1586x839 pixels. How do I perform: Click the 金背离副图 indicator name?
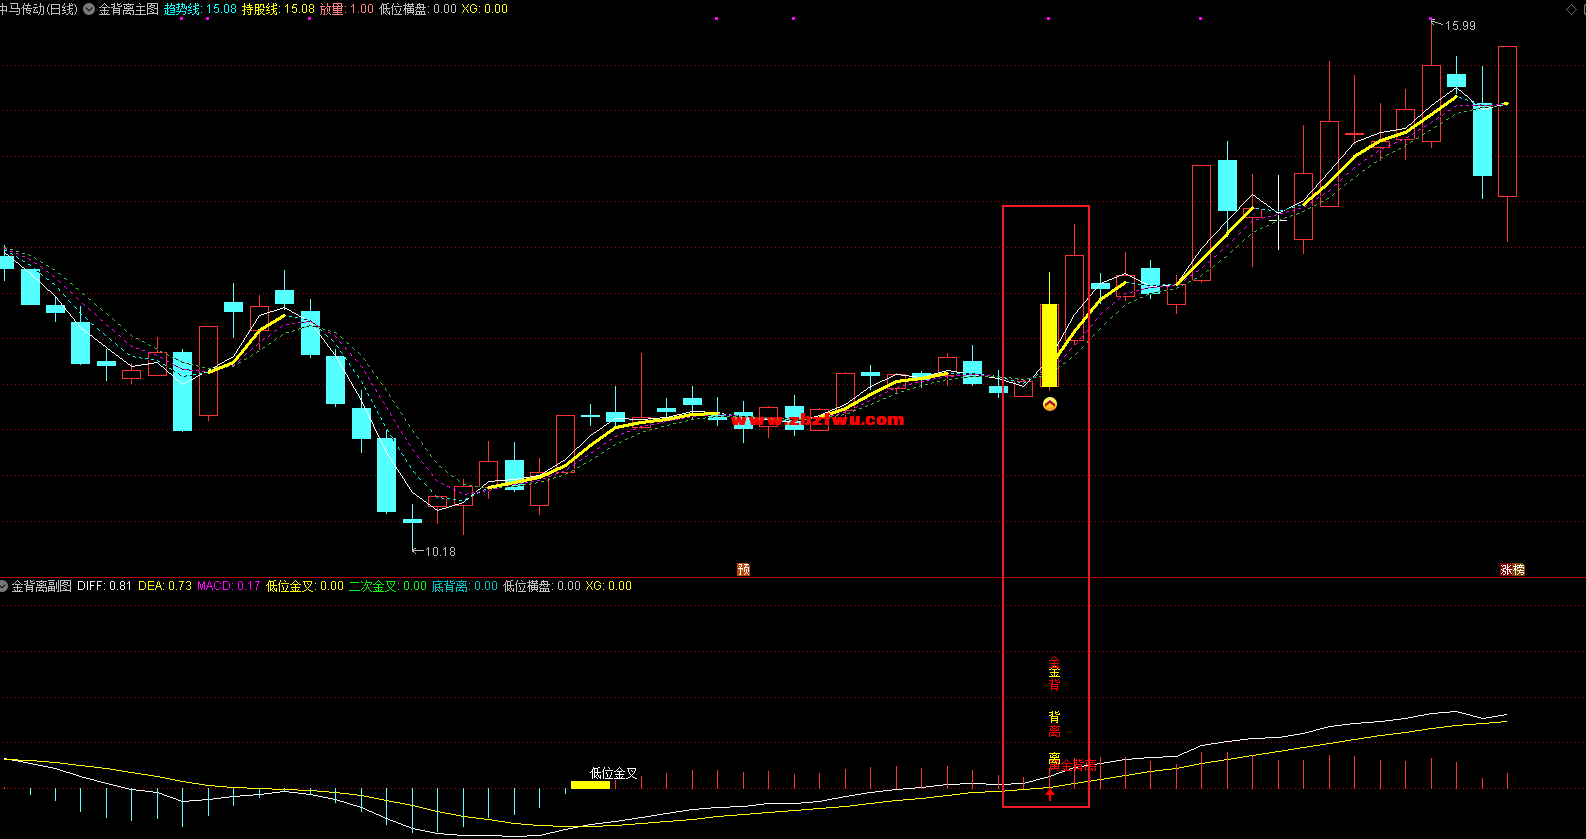[41, 586]
